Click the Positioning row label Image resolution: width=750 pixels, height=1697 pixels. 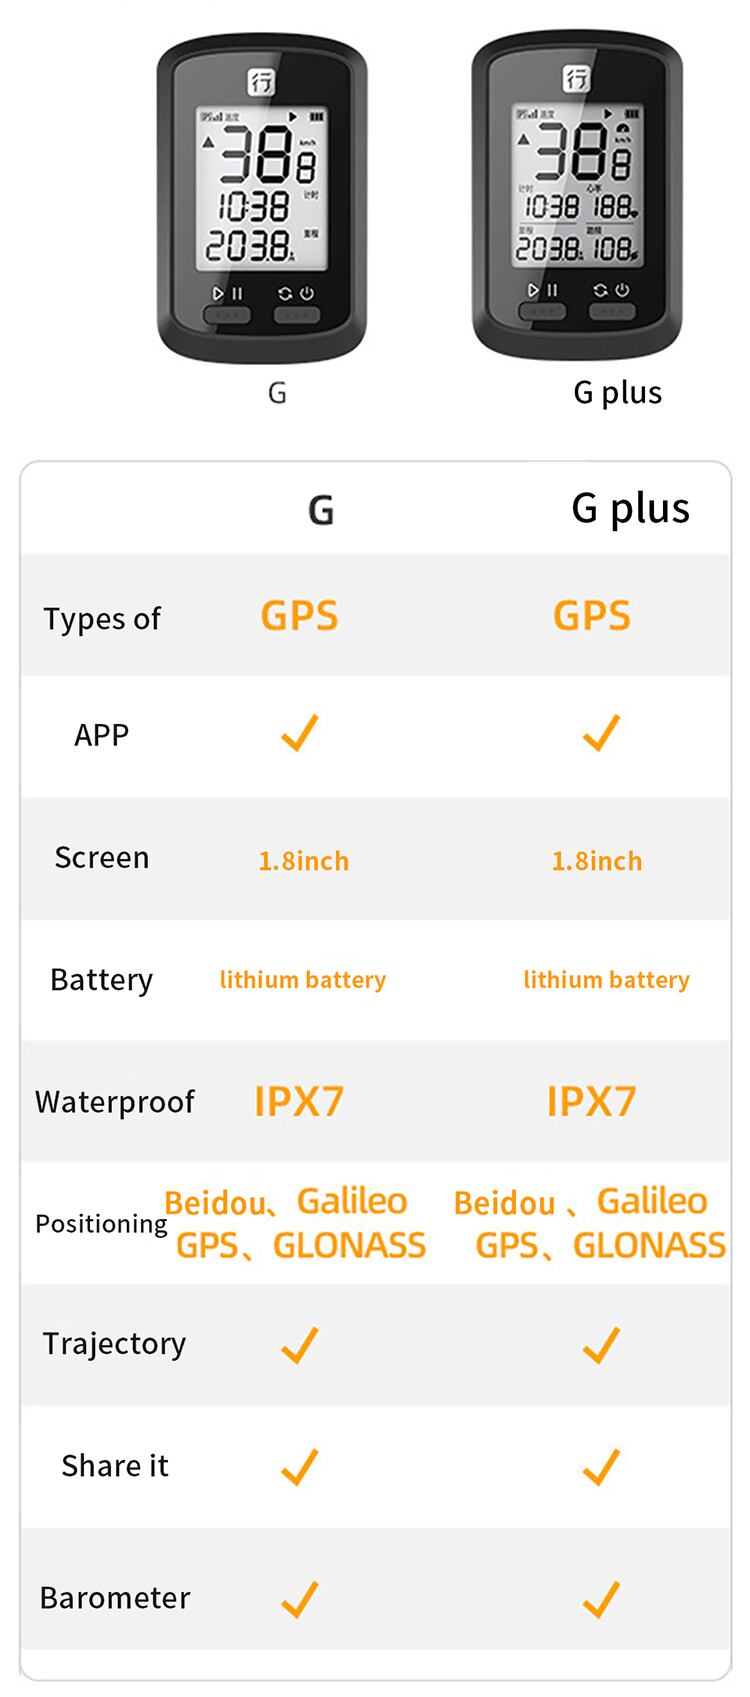point(101,1224)
